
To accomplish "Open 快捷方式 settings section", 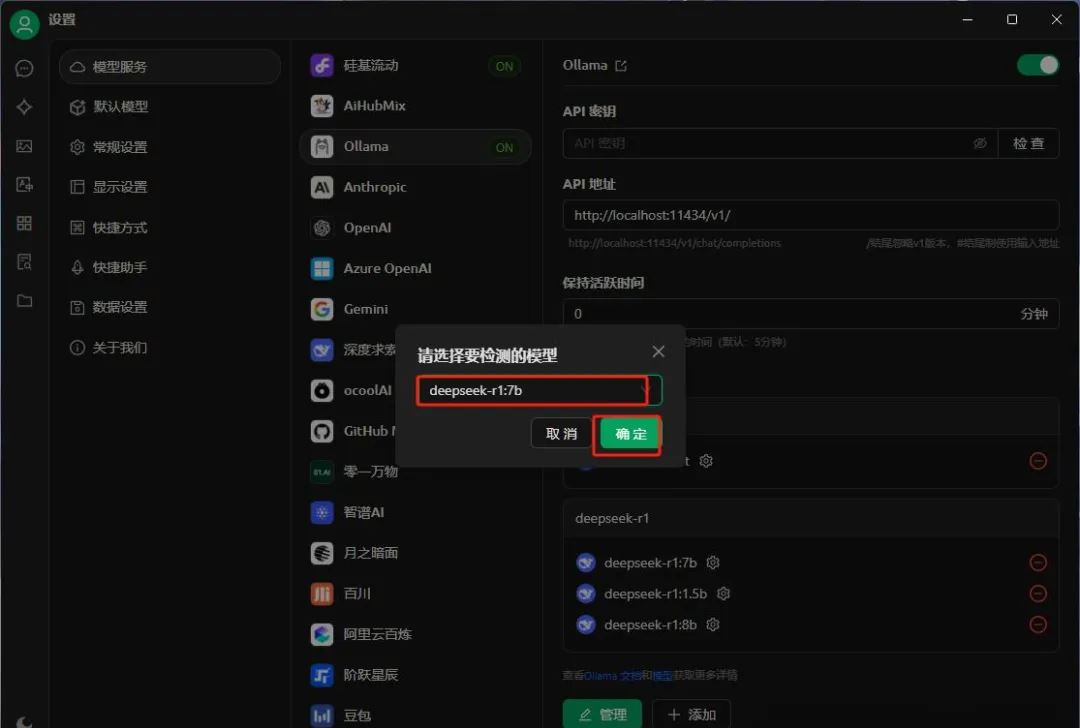I will tap(170, 227).
